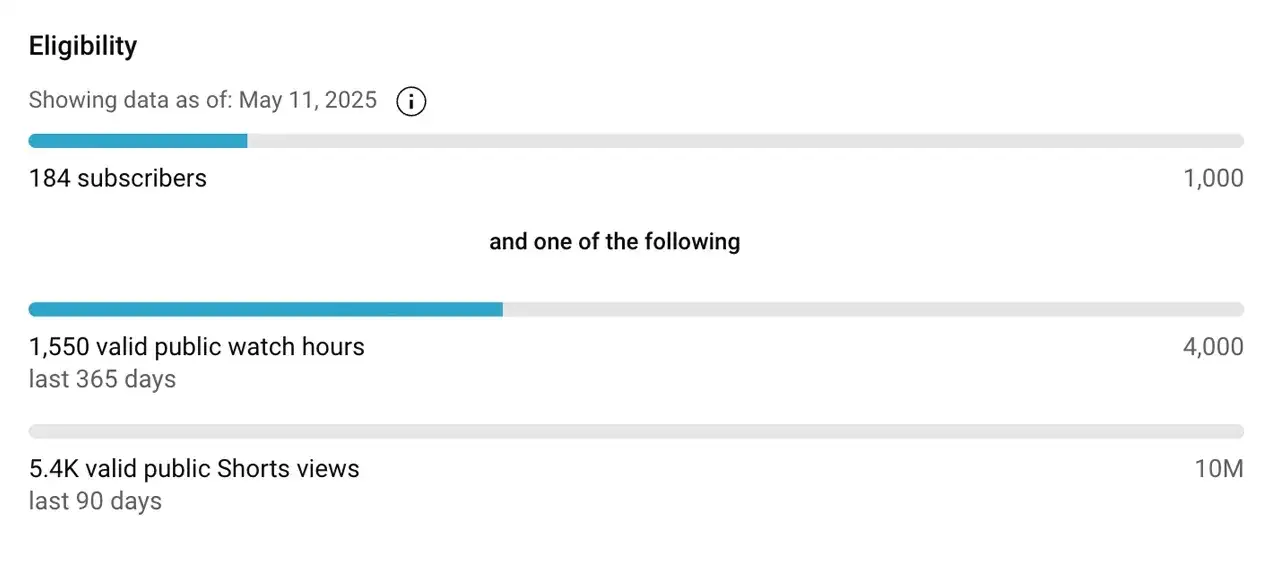Select the '1,550 valid public watch hours' text
Screen dimensions: 1280x566
pos(197,347)
